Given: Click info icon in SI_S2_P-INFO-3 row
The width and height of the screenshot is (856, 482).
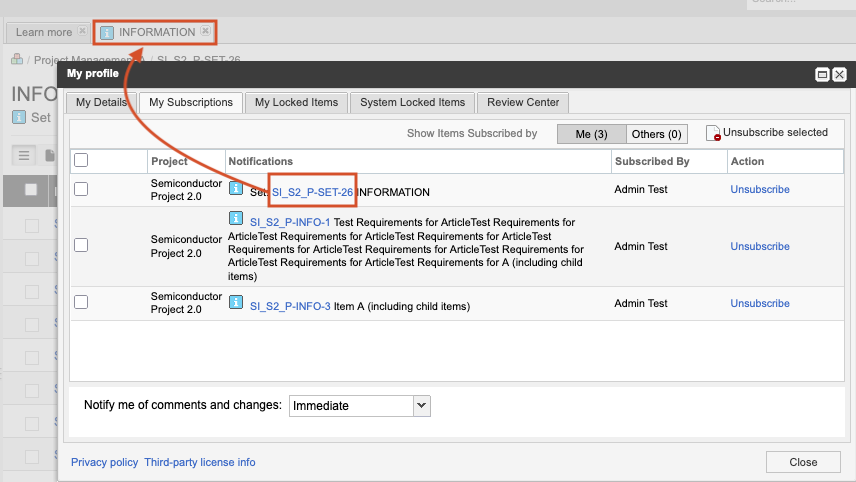Looking at the screenshot, I should click(235, 302).
